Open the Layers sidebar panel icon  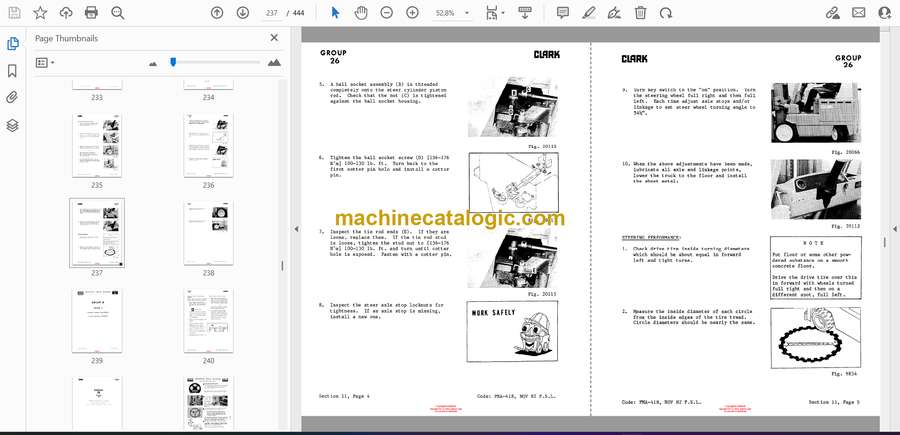[x=13, y=125]
